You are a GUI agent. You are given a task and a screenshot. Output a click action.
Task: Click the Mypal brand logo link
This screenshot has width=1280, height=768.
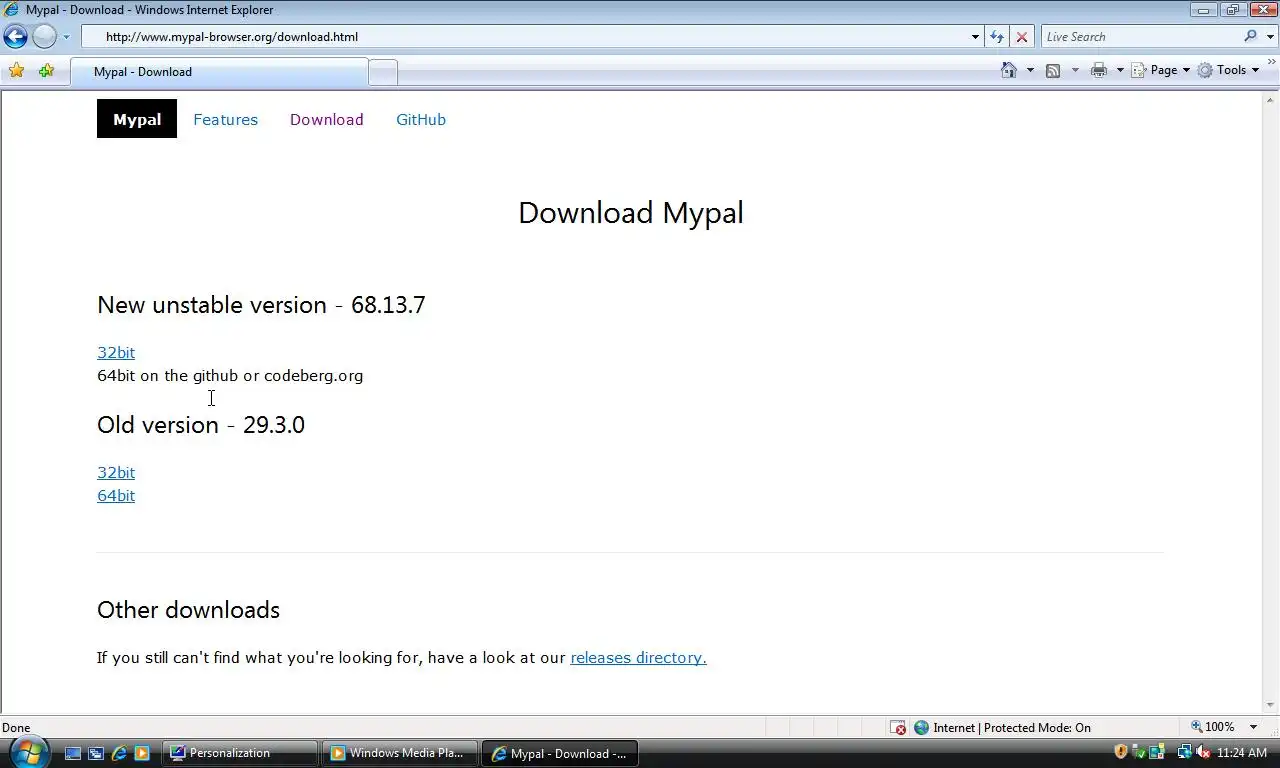(137, 119)
